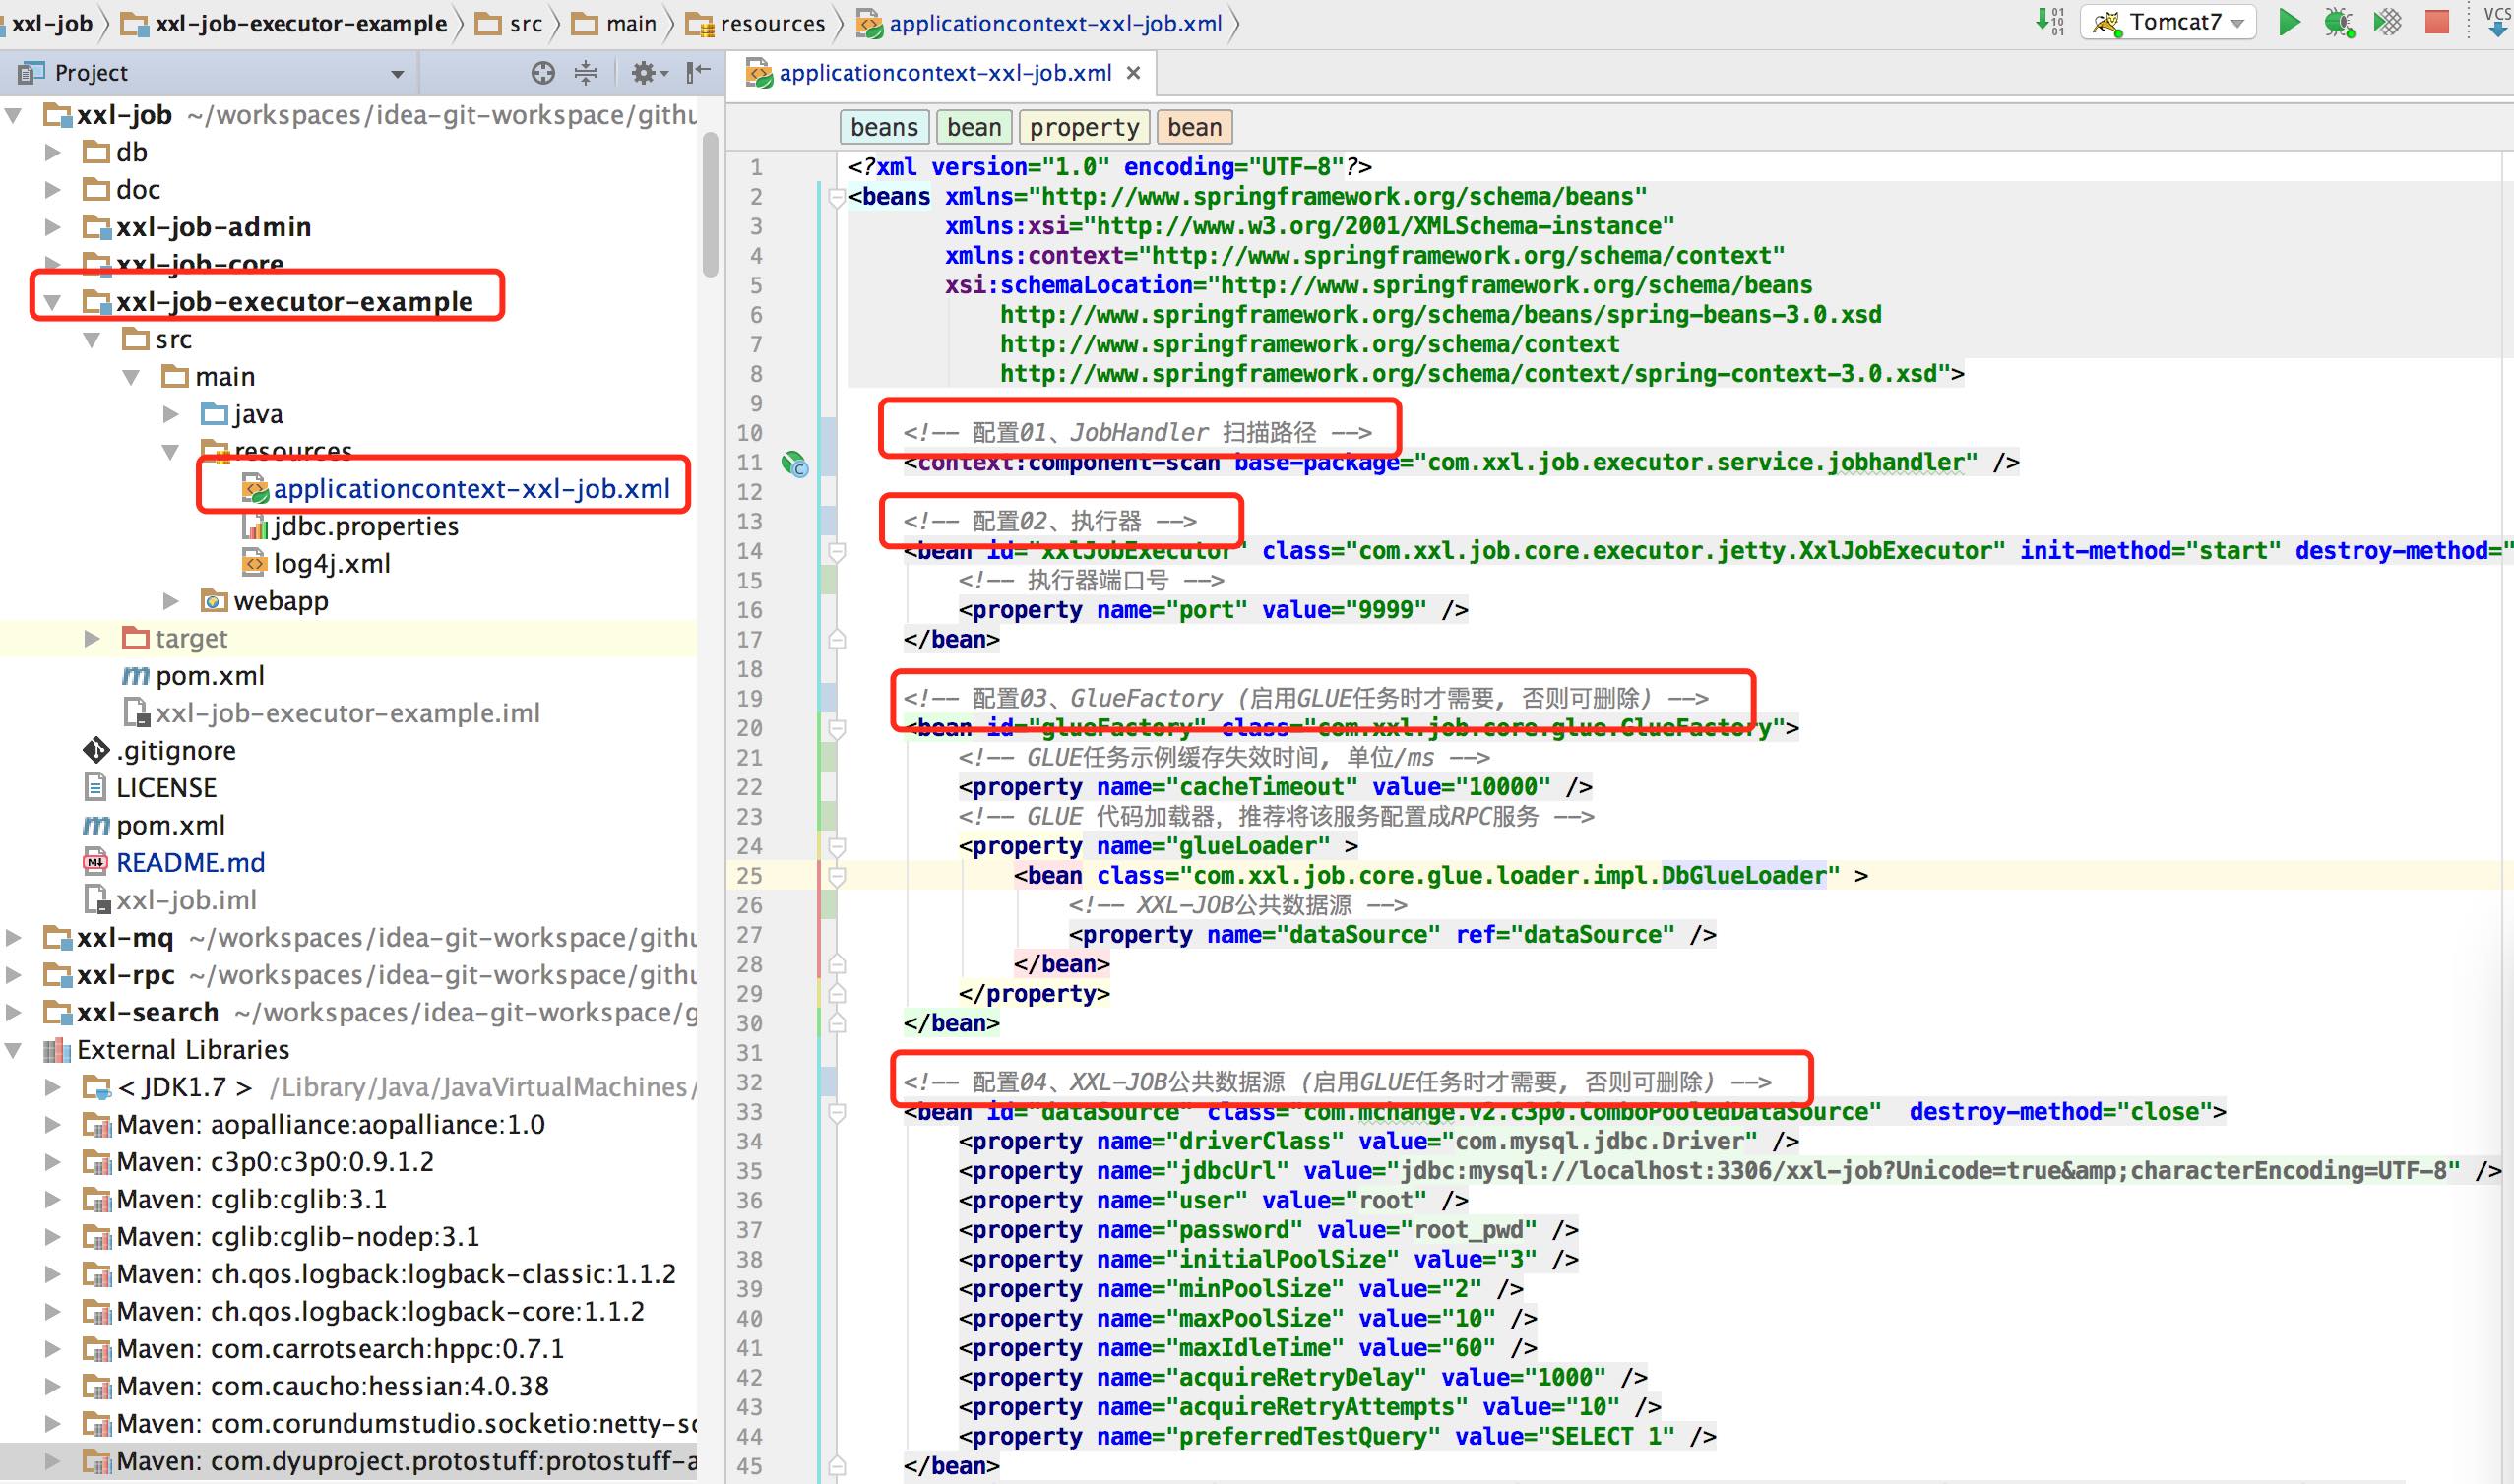Expand the doc folder

(53, 189)
